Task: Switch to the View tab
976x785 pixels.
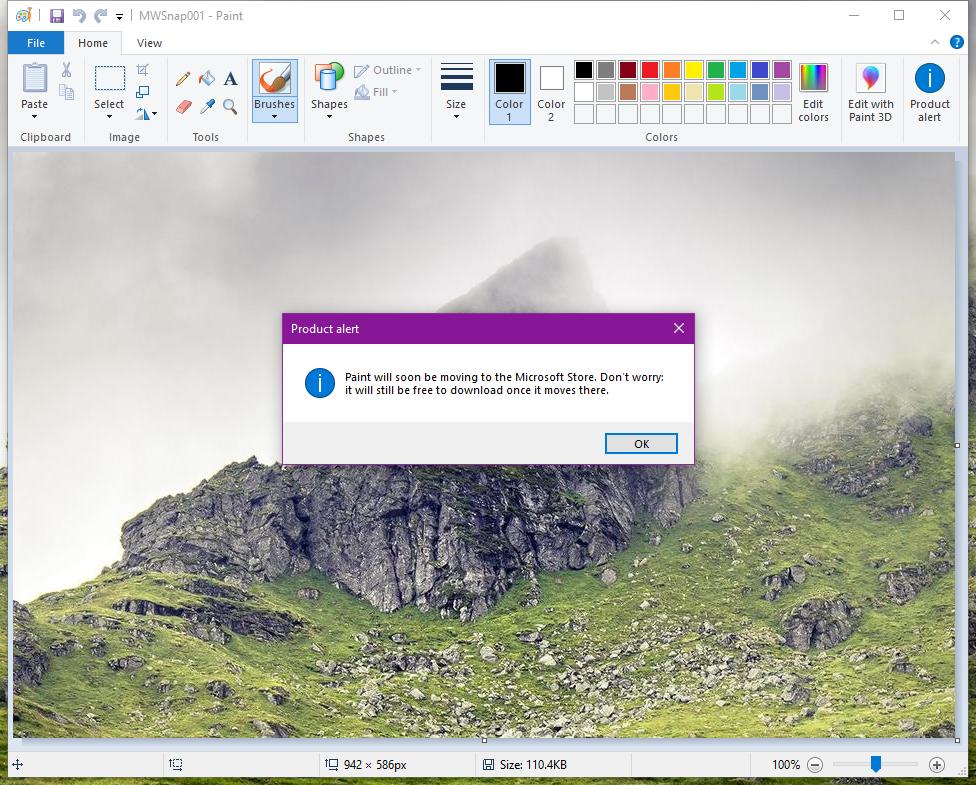Action: pyautogui.click(x=149, y=43)
